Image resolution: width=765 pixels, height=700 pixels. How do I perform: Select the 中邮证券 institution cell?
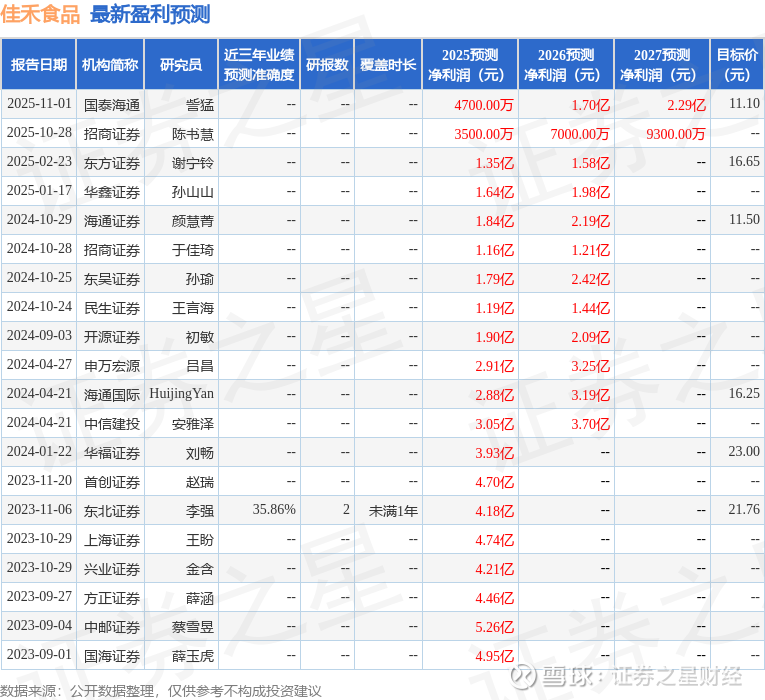coord(112,627)
